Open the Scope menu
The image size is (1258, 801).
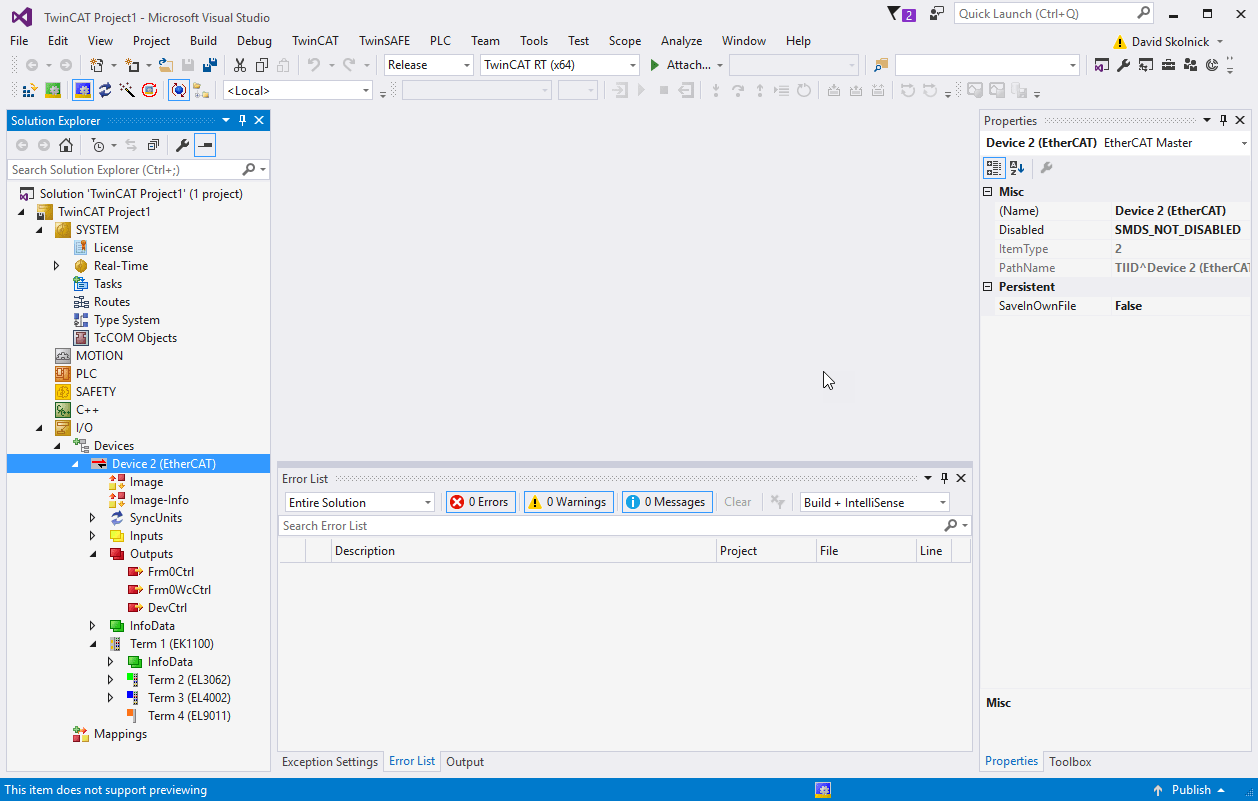625,41
